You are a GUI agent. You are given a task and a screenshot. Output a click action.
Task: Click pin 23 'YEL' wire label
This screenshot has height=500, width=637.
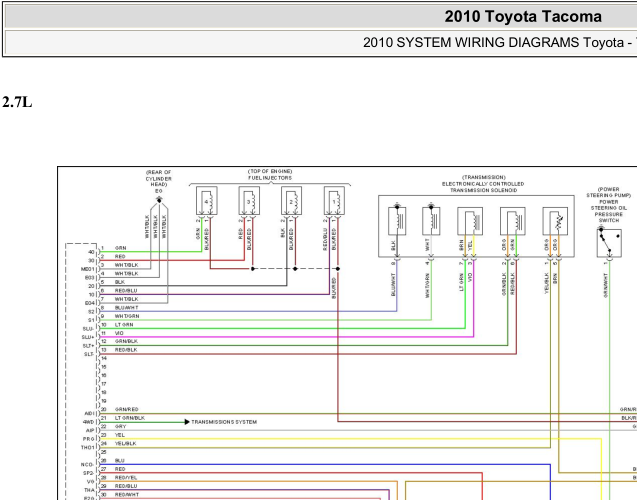[x=120, y=435]
